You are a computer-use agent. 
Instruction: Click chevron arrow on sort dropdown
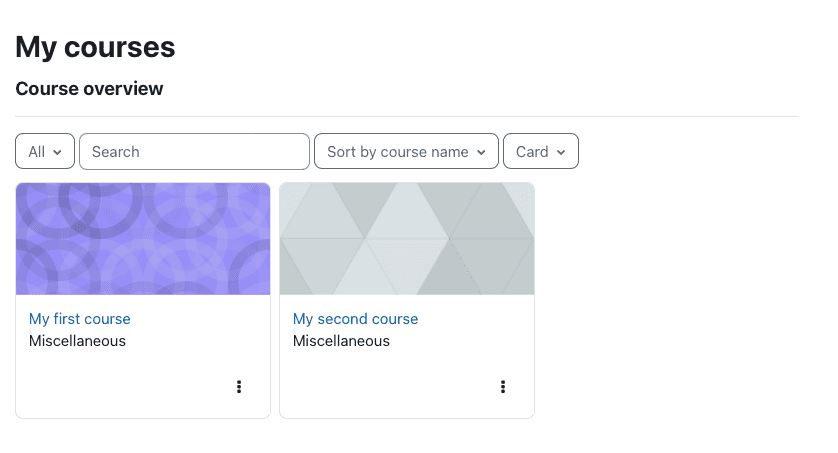coord(482,153)
